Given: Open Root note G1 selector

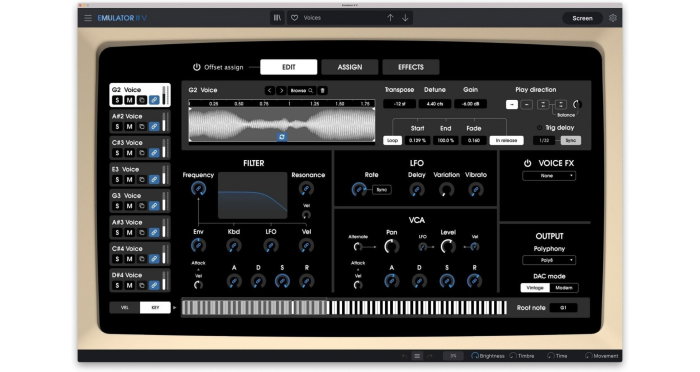Looking at the screenshot, I should [x=563, y=308].
